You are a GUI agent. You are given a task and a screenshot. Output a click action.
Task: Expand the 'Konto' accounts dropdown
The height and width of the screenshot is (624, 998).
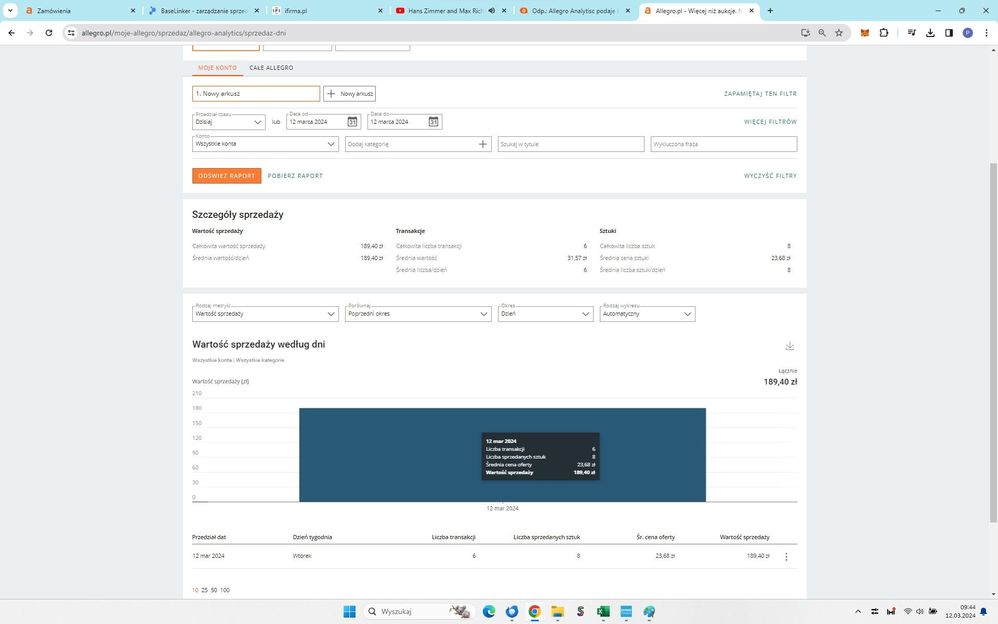266,144
